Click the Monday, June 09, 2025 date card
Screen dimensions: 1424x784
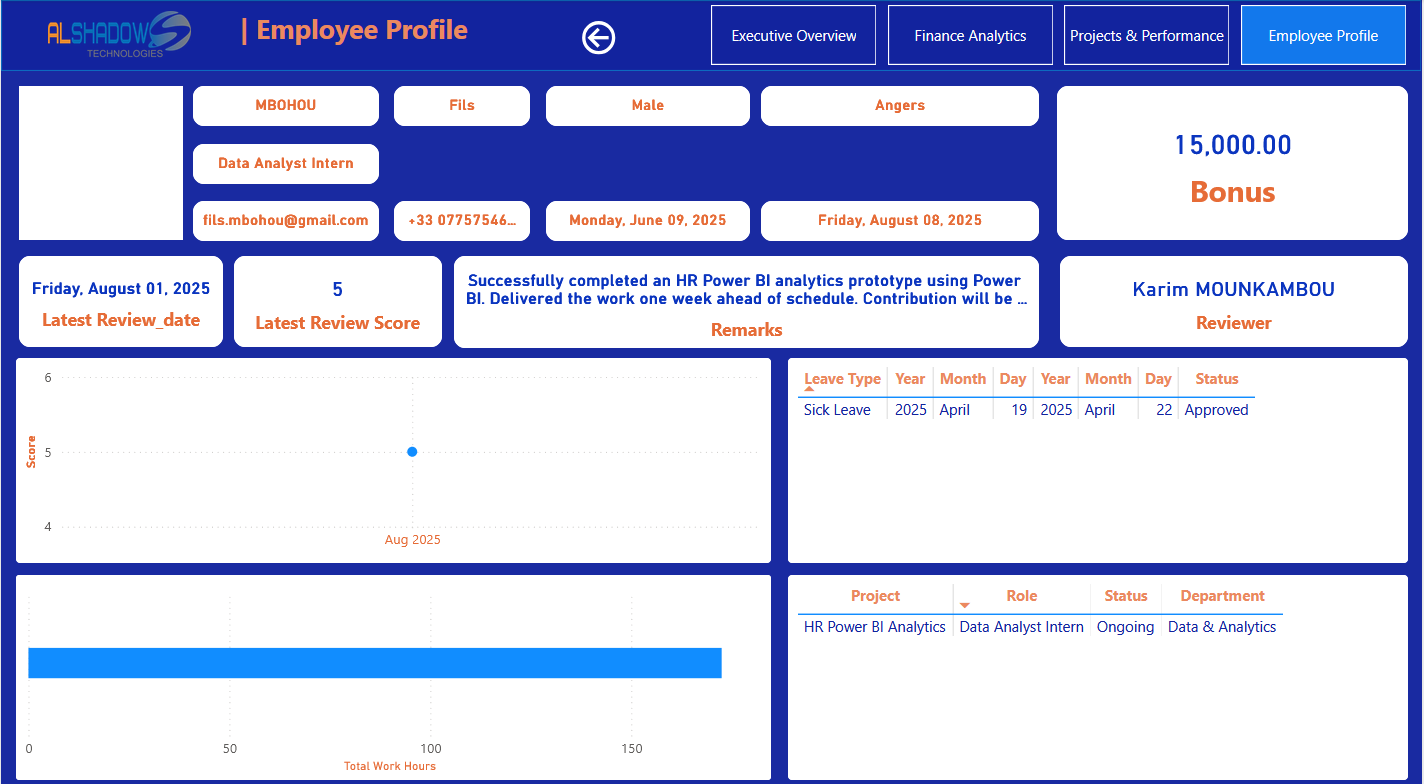pyautogui.click(x=648, y=221)
